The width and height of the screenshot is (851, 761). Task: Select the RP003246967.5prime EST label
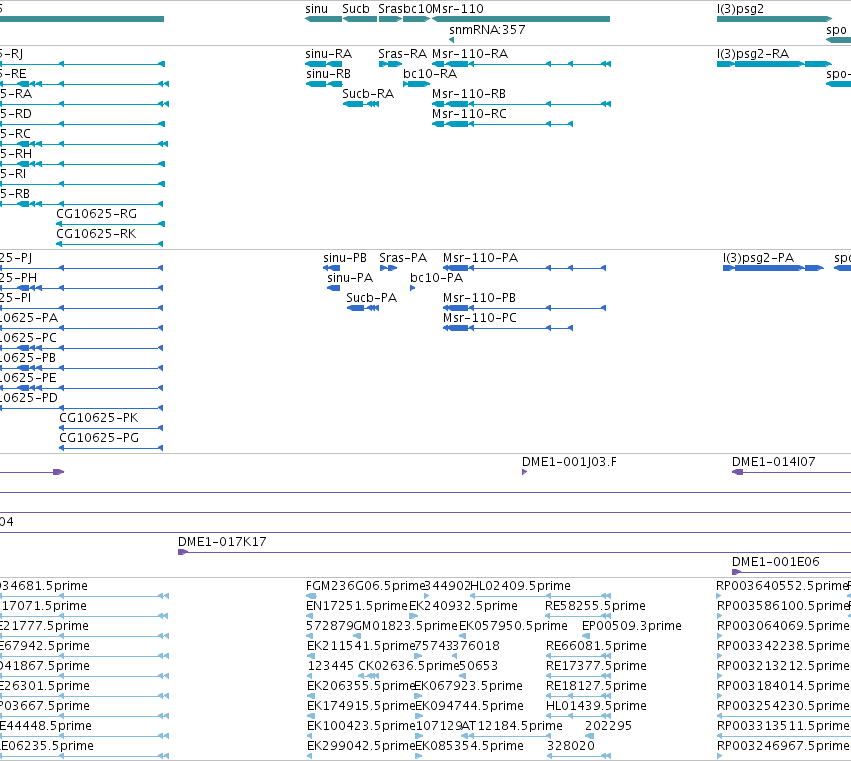pos(783,746)
